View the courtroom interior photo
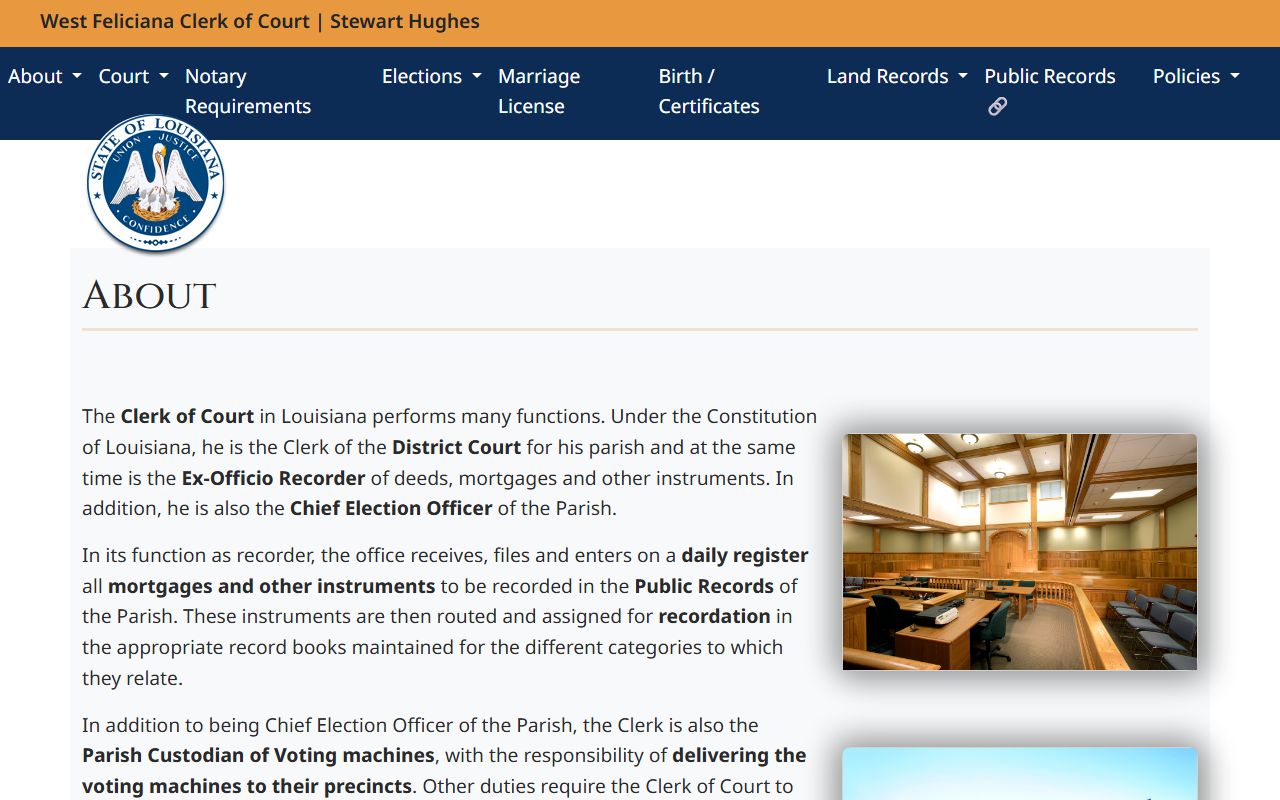 [x=1020, y=552]
